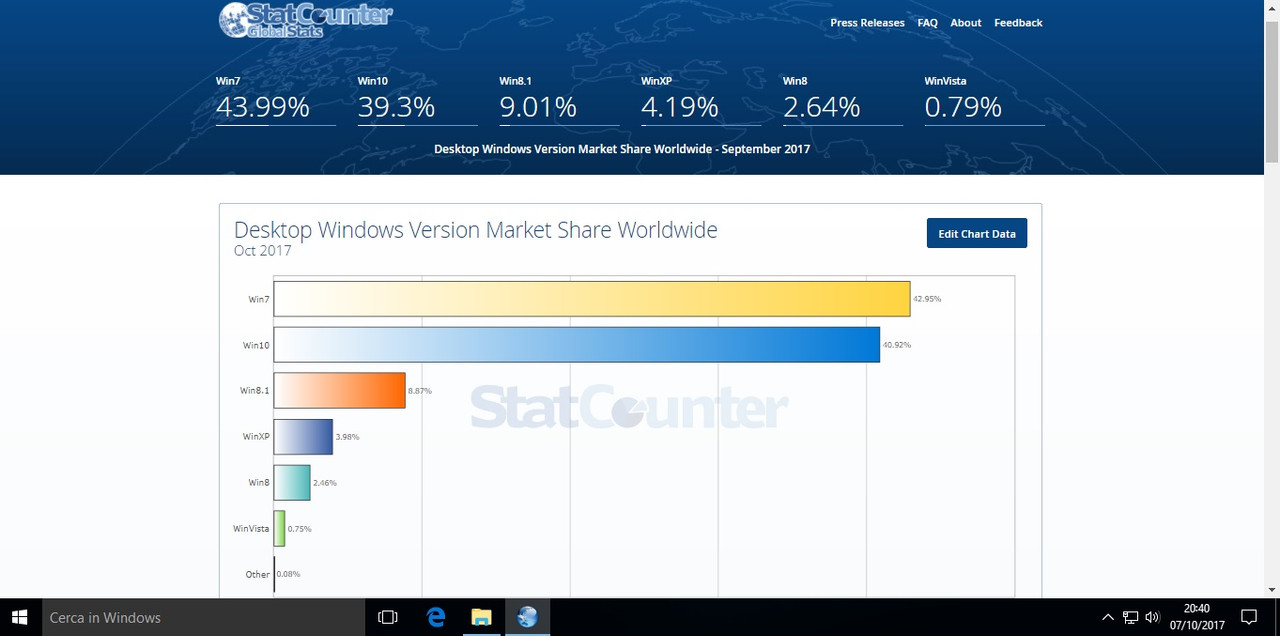This screenshot has height=636, width=1280.
Task: Click the 40.92% value label
Action: click(x=897, y=345)
